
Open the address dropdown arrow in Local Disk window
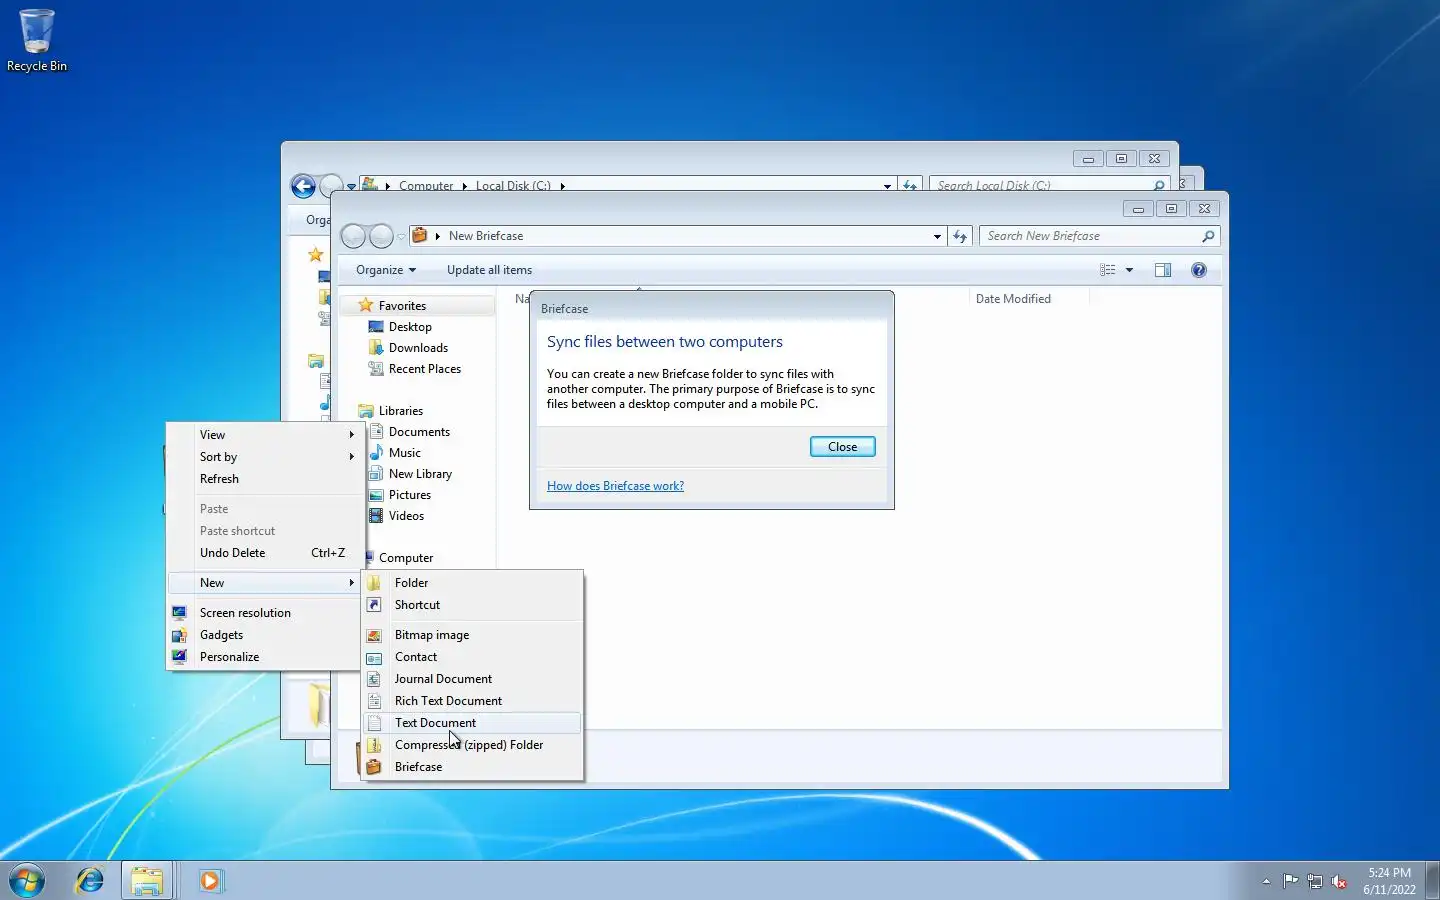(x=887, y=185)
